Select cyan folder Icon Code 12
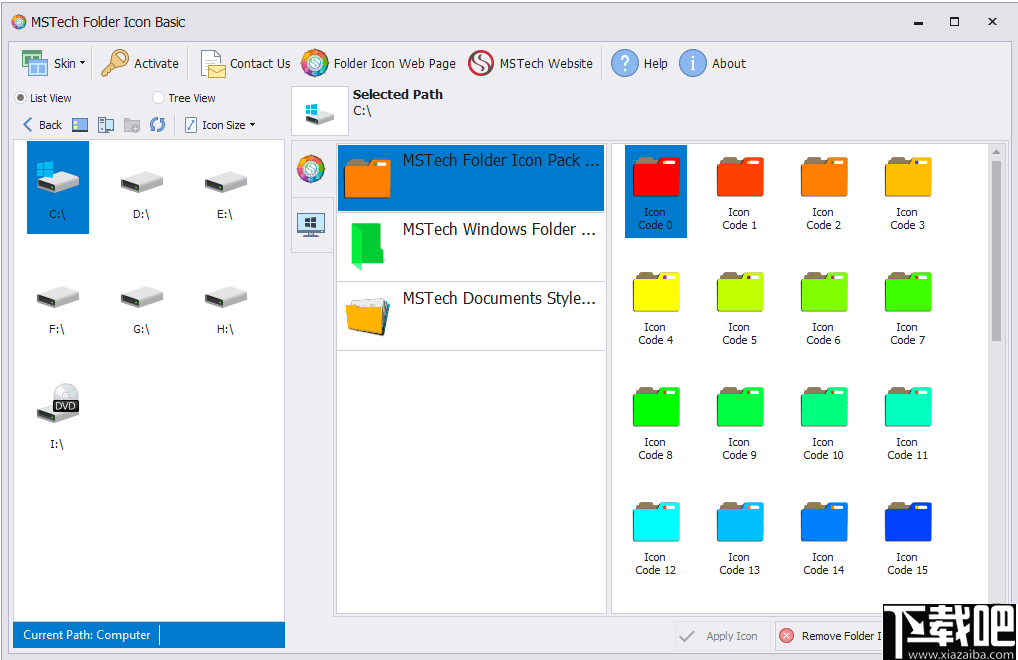This screenshot has height=660, width=1018. point(656,537)
